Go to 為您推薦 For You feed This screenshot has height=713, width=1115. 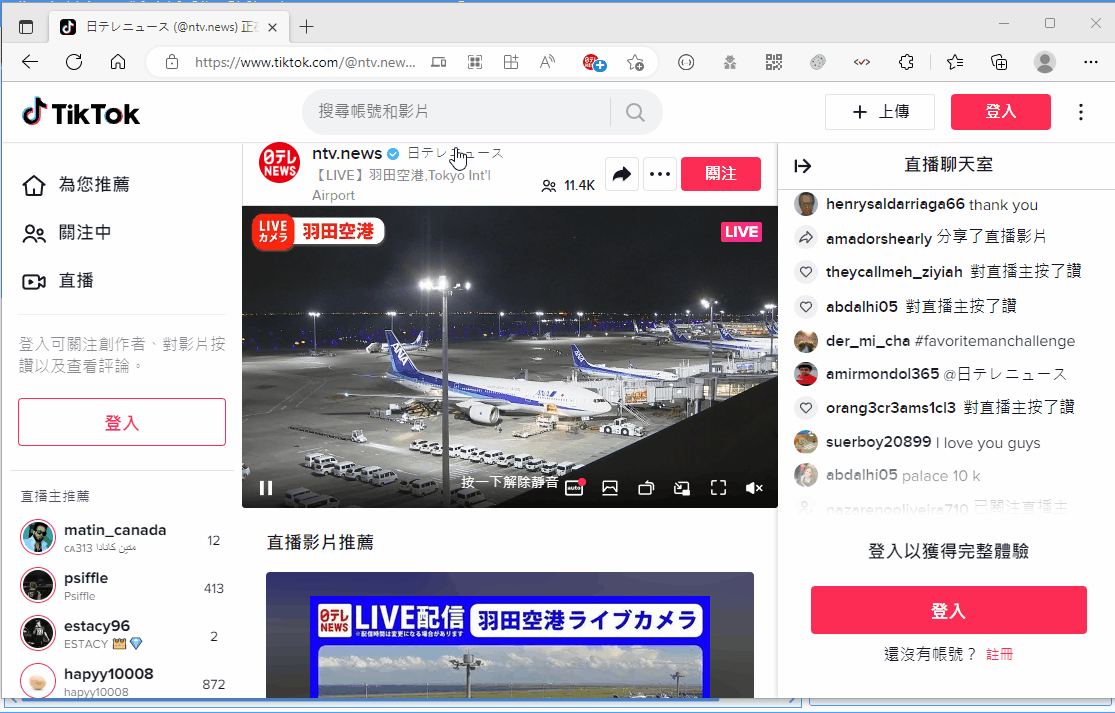pos(76,185)
